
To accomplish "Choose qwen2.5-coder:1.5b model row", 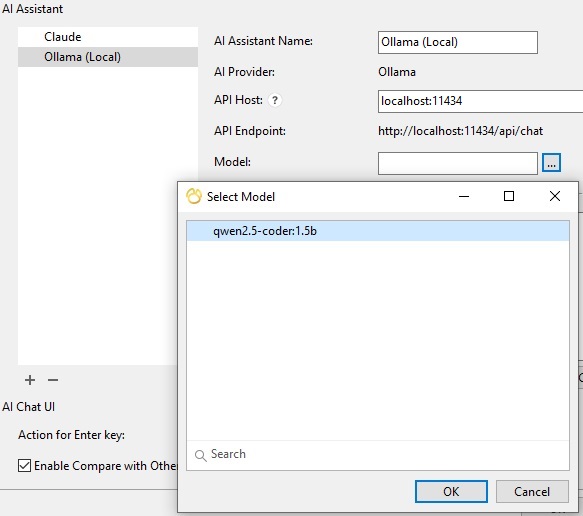I will click(x=378, y=231).
